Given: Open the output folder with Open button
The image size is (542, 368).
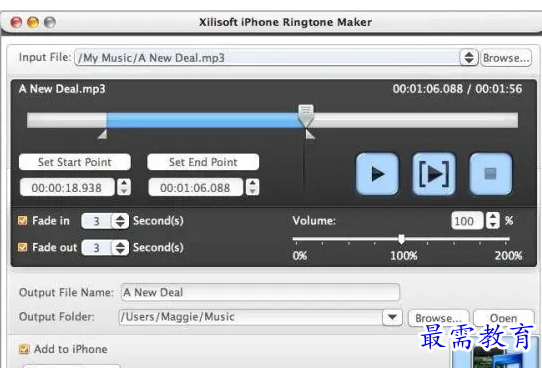Looking at the screenshot, I should point(503,318).
